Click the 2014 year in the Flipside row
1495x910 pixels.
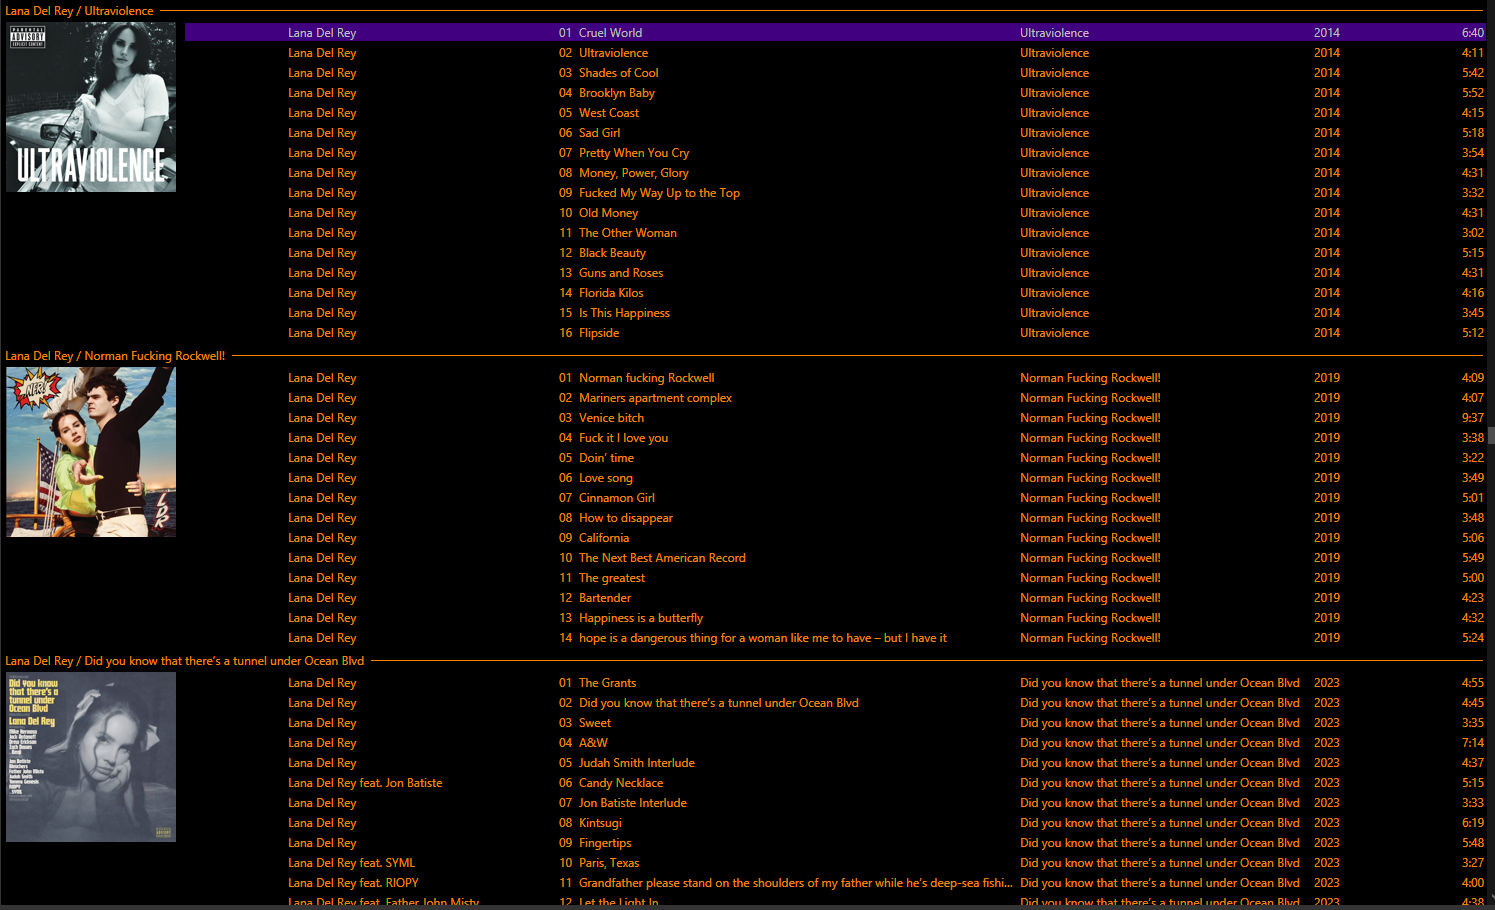click(x=1327, y=333)
